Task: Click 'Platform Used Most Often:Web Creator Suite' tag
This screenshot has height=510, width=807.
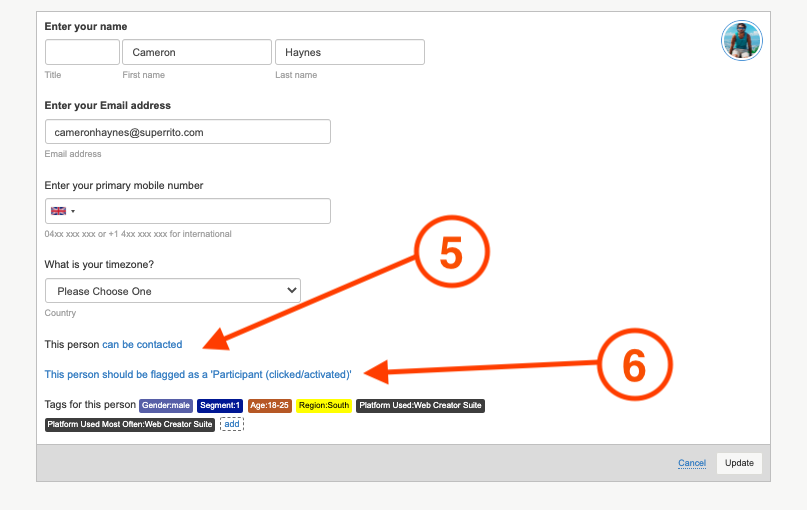Action: [130, 424]
